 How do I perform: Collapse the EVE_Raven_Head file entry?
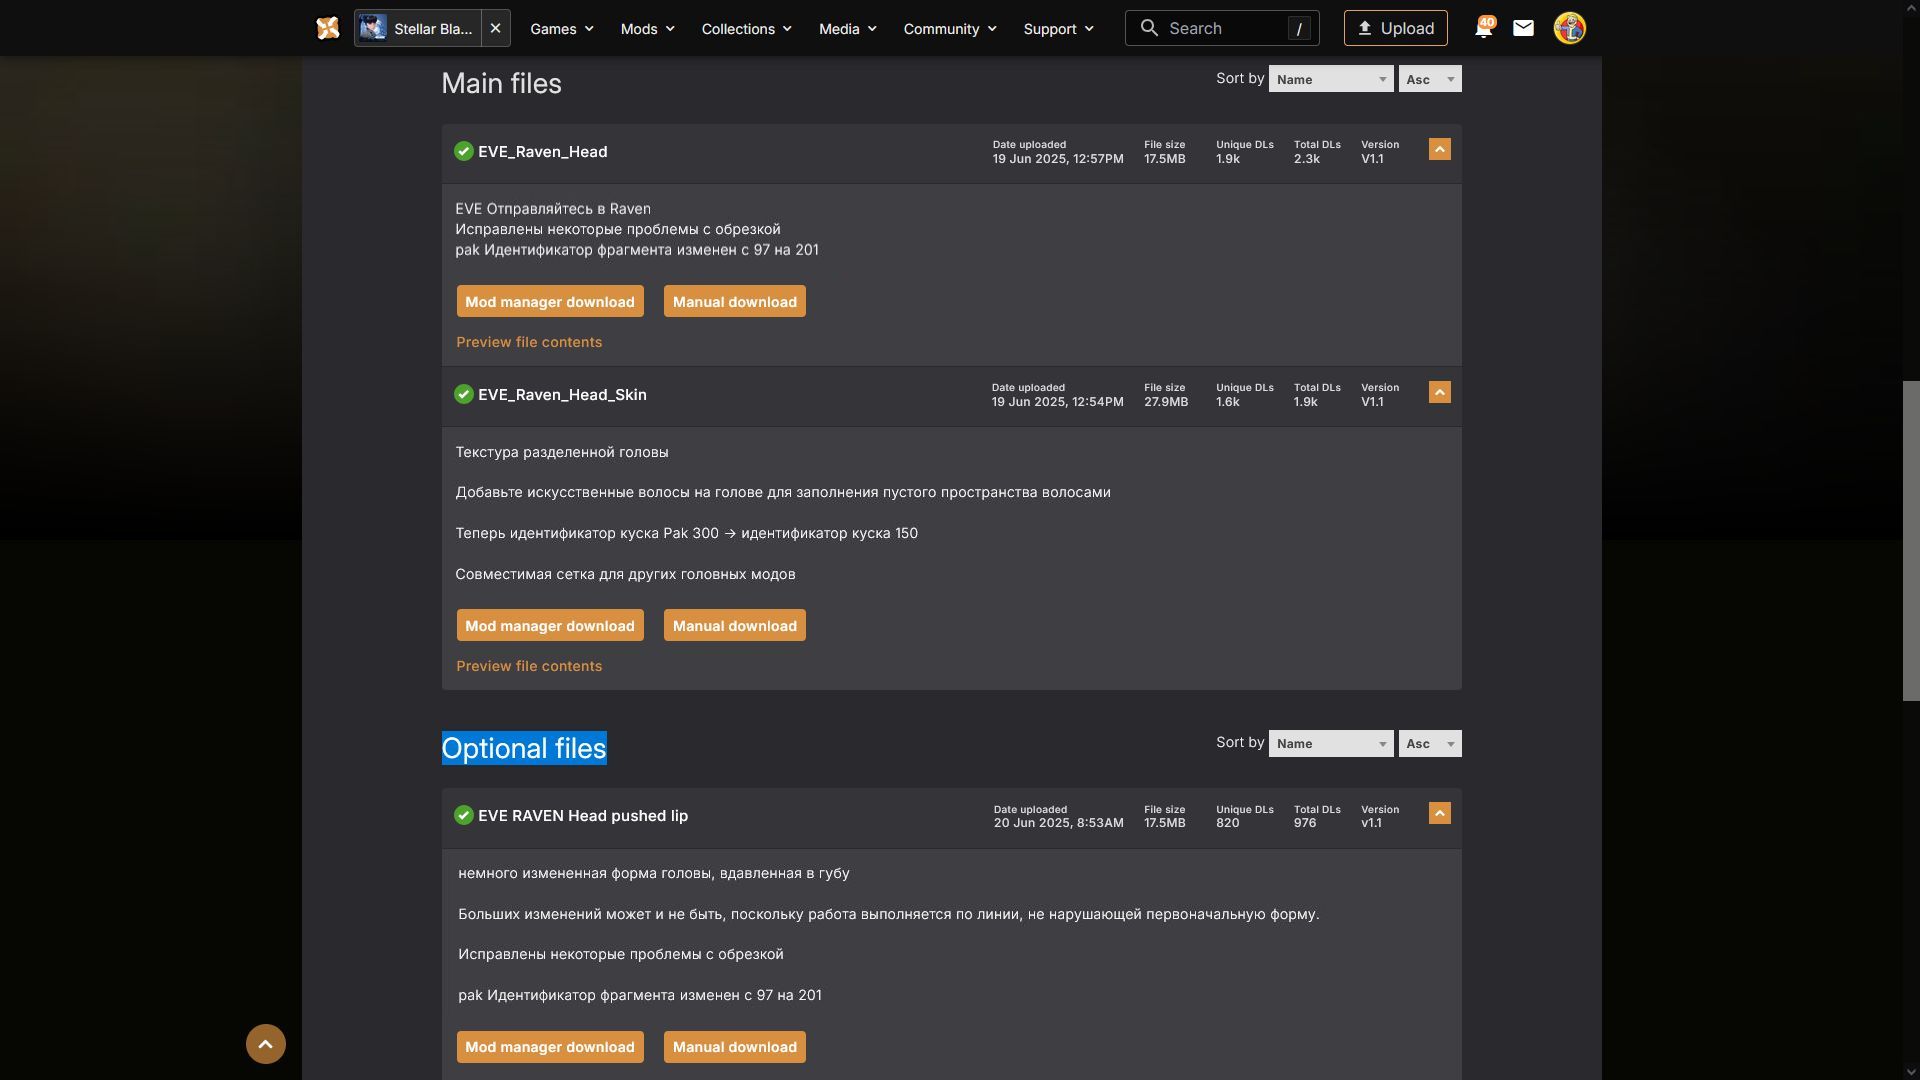(x=1439, y=149)
